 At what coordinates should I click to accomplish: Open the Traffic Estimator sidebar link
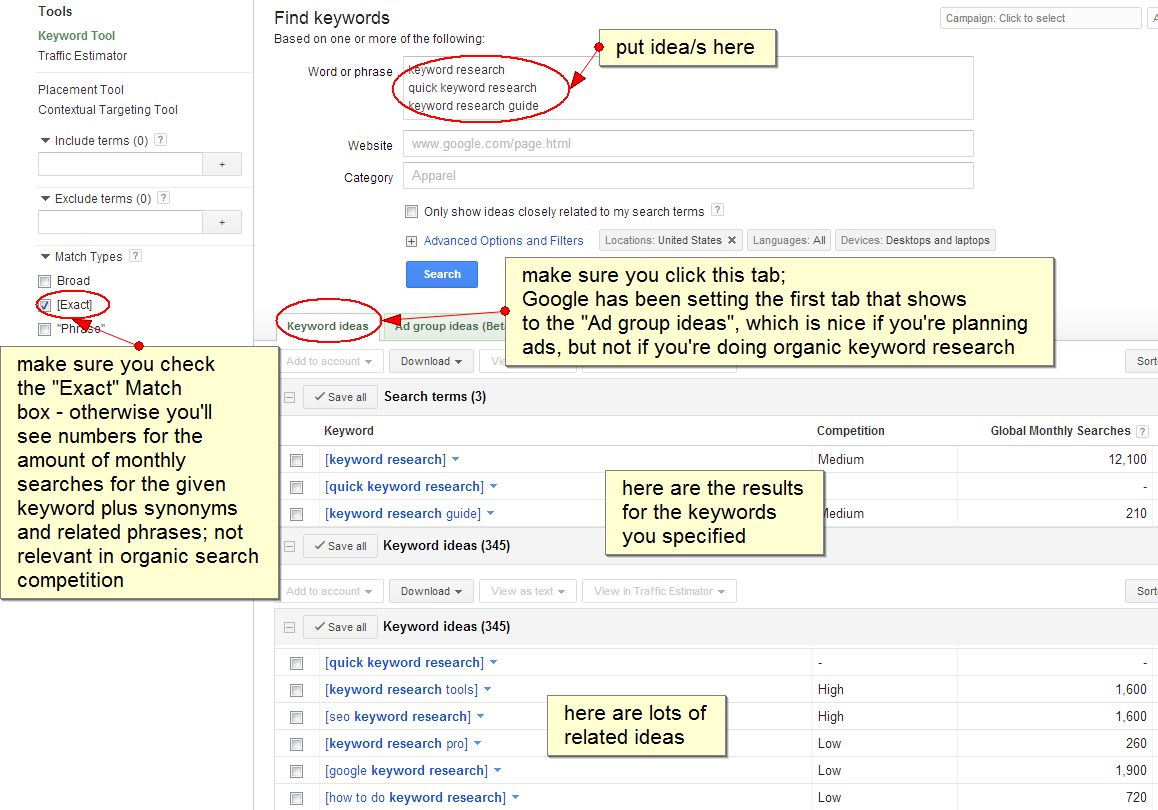(x=83, y=56)
